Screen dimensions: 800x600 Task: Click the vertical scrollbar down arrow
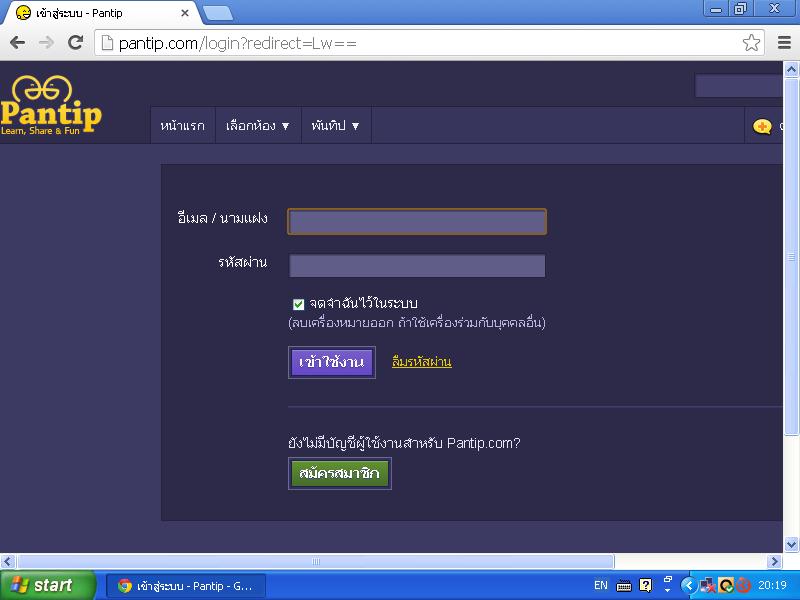click(791, 544)
